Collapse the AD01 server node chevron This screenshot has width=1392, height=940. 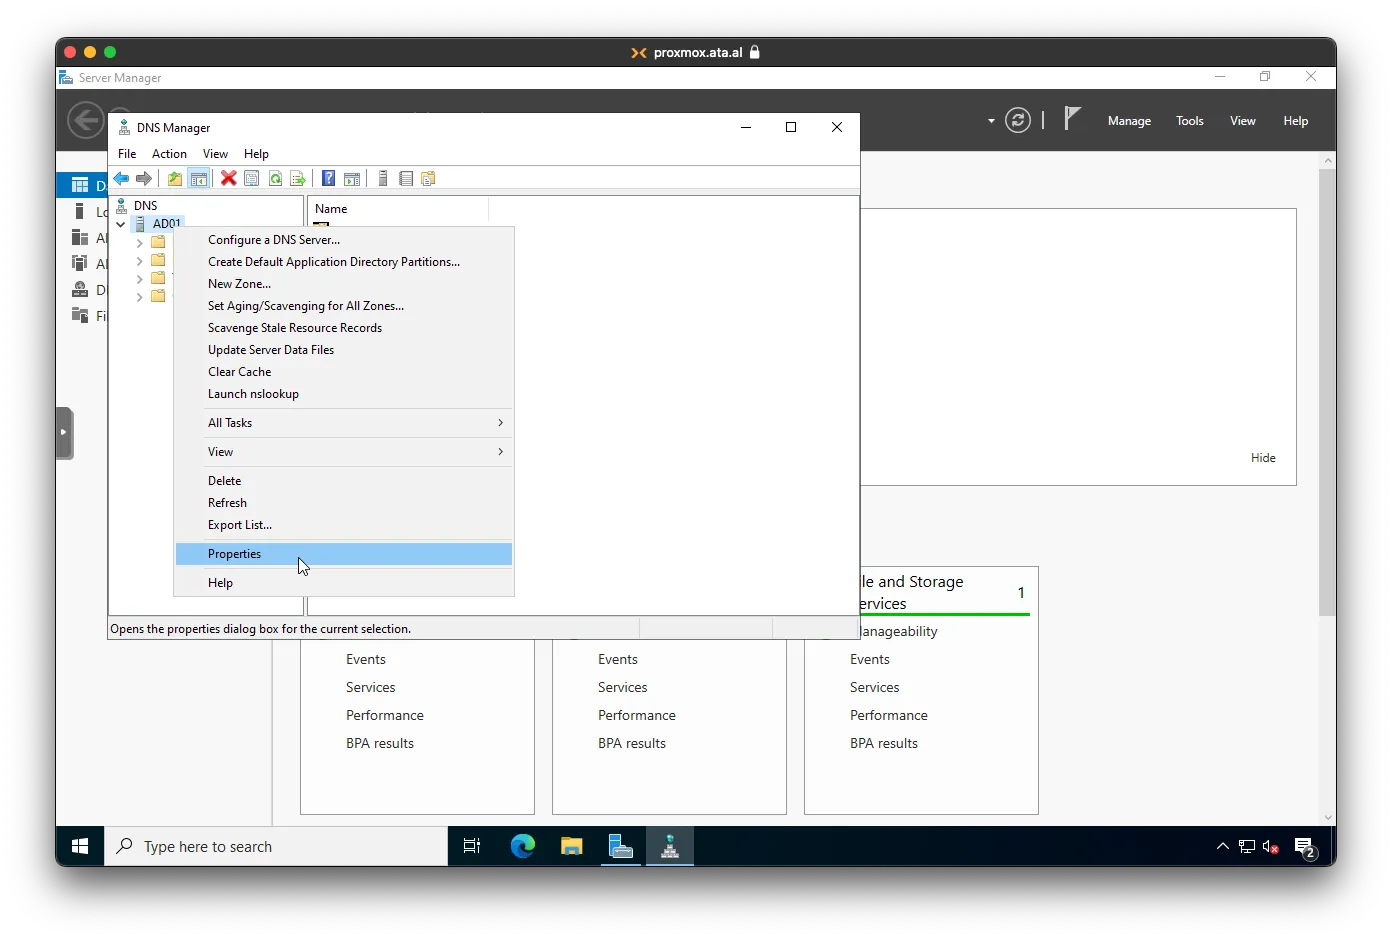click(x=121, y=224)
